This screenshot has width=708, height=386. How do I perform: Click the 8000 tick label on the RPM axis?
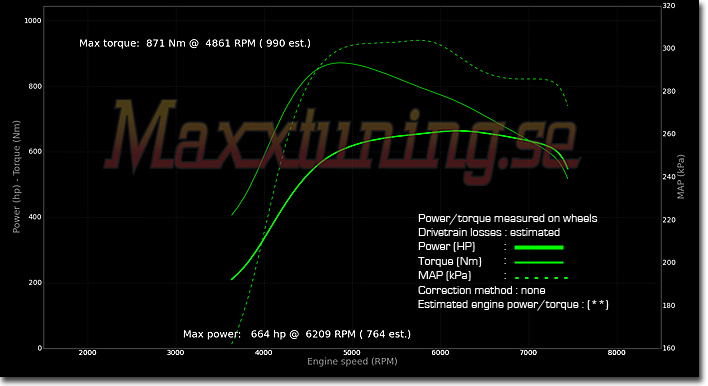click(616, 353)
